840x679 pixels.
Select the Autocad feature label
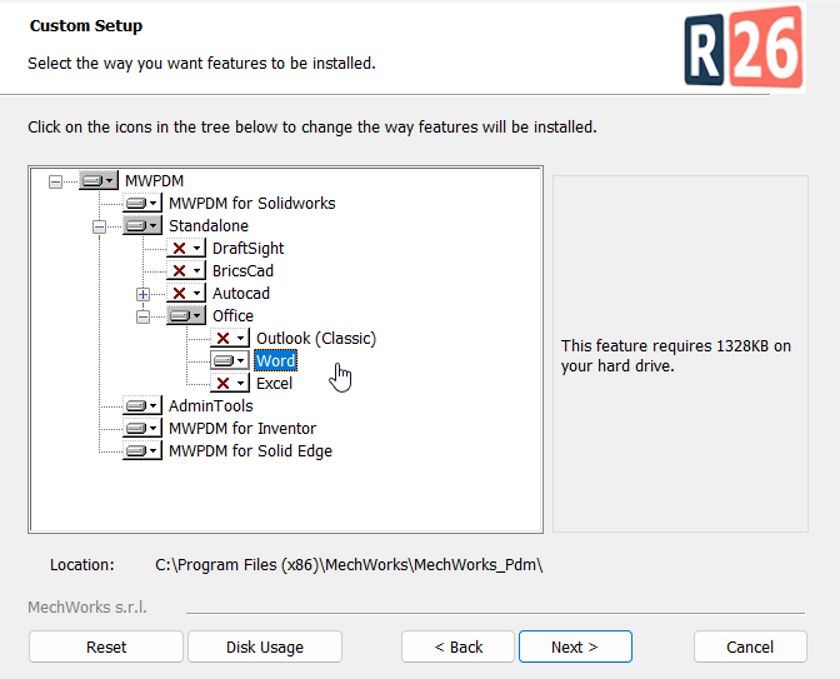tap(241, 293)
